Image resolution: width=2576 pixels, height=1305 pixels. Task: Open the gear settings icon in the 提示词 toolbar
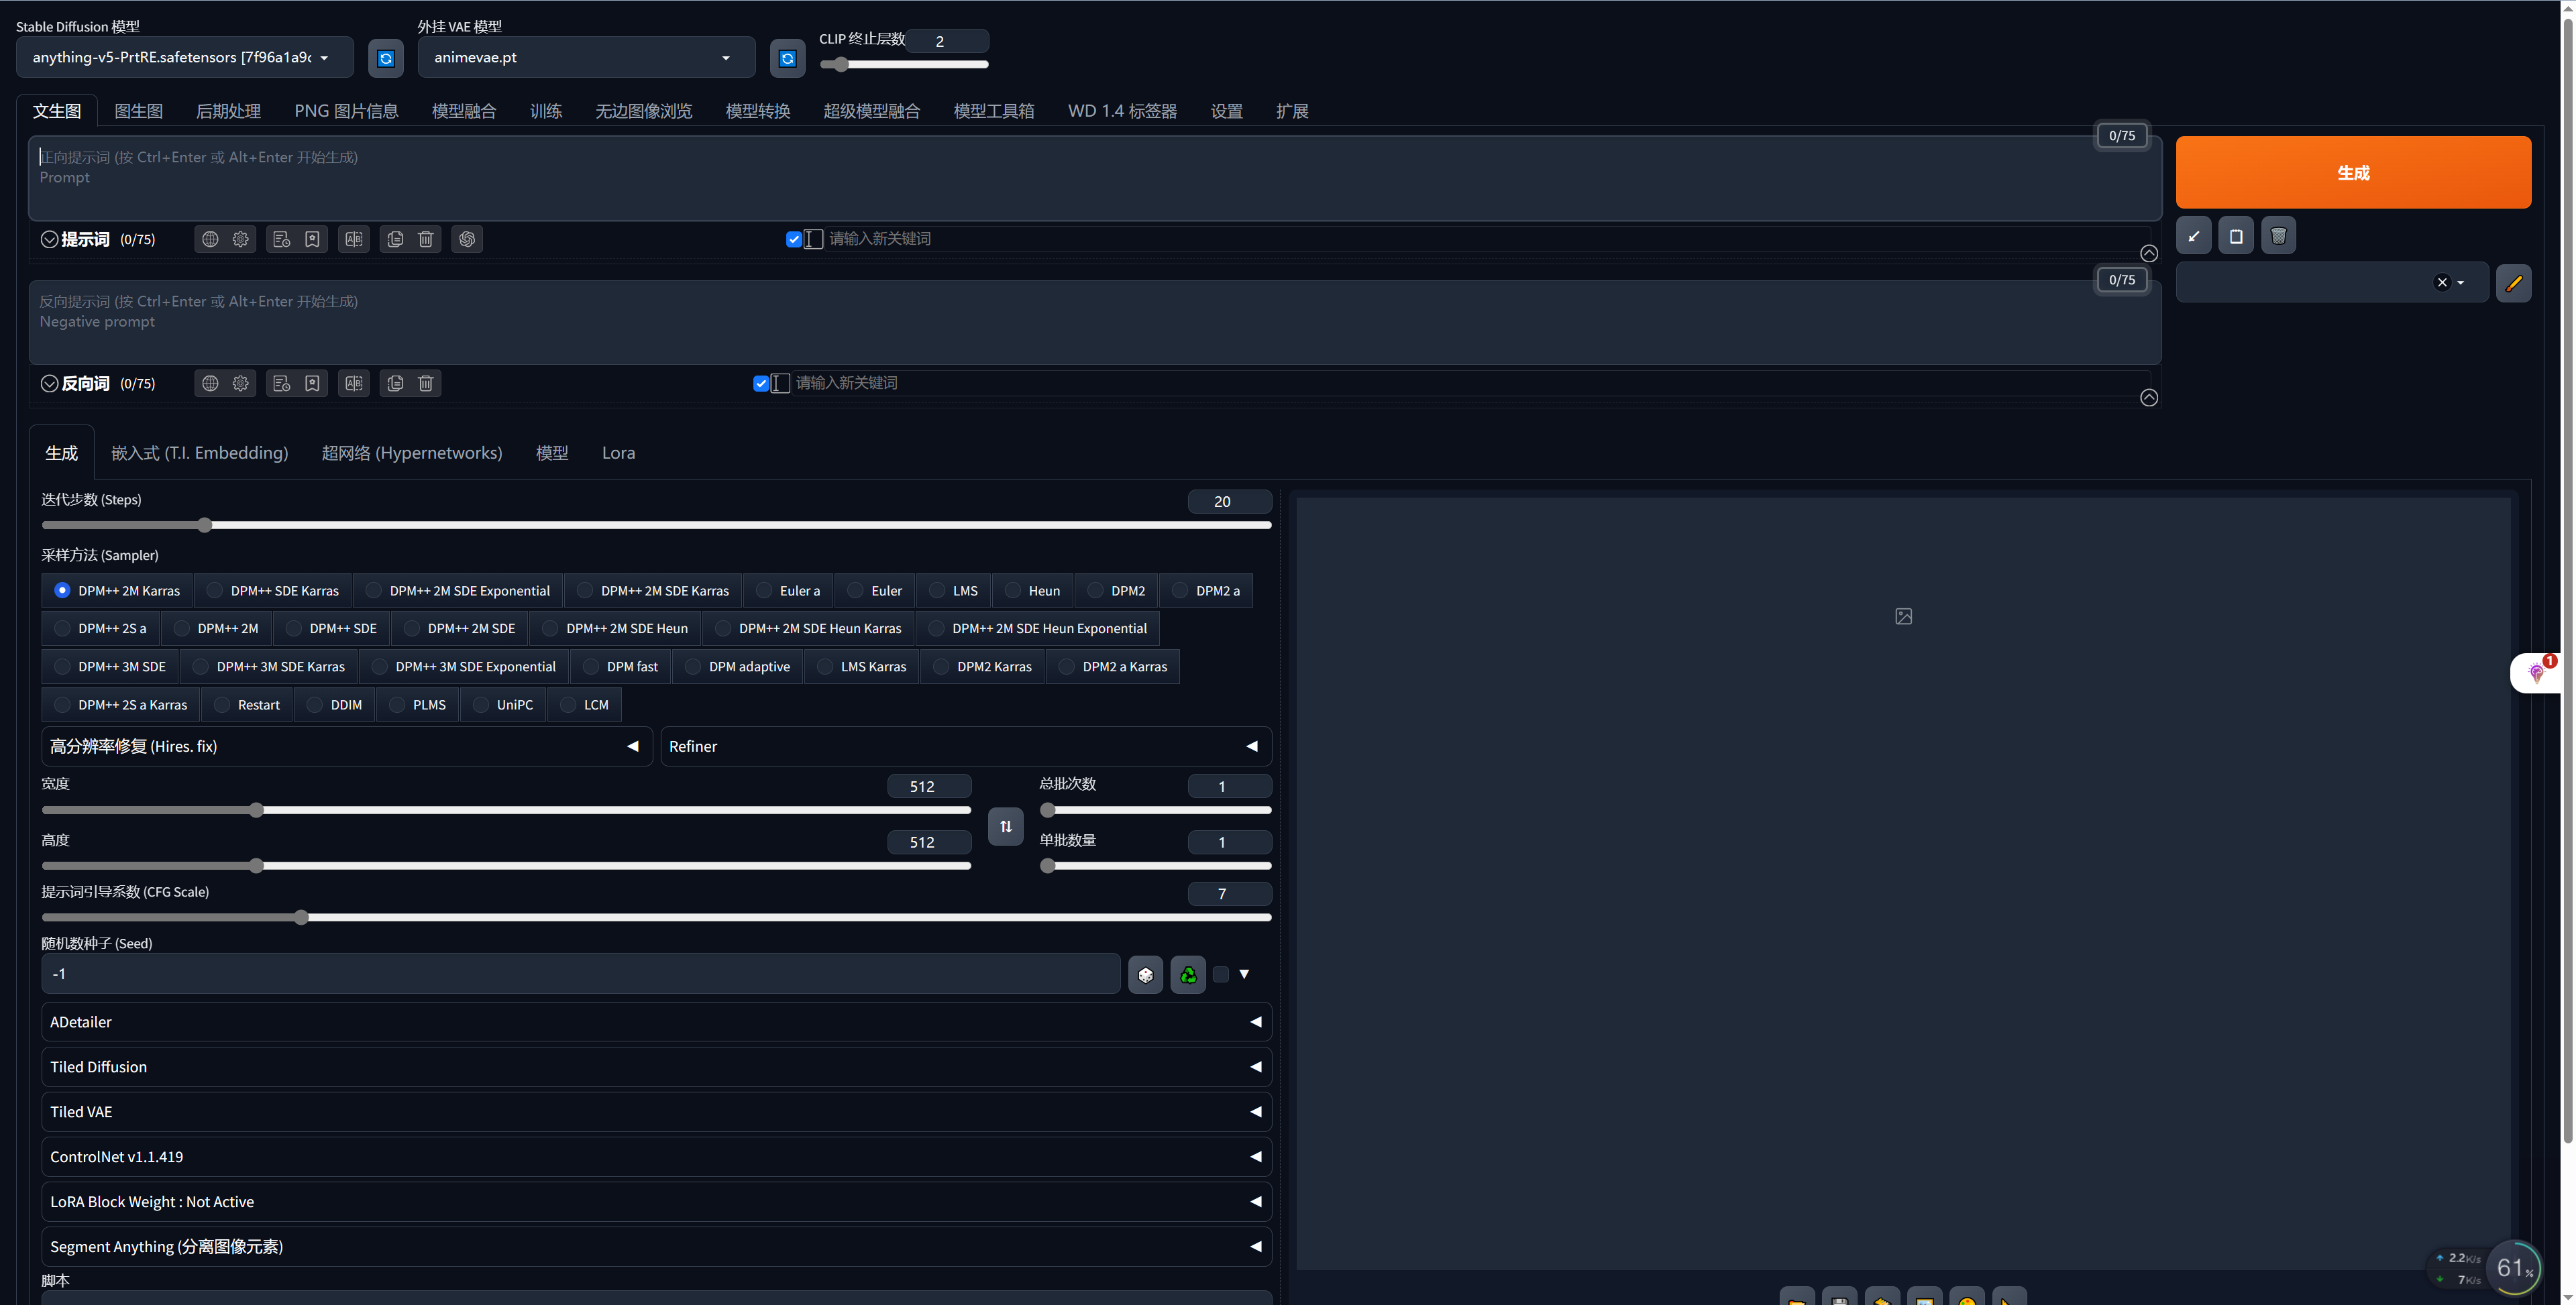[241, 239]
